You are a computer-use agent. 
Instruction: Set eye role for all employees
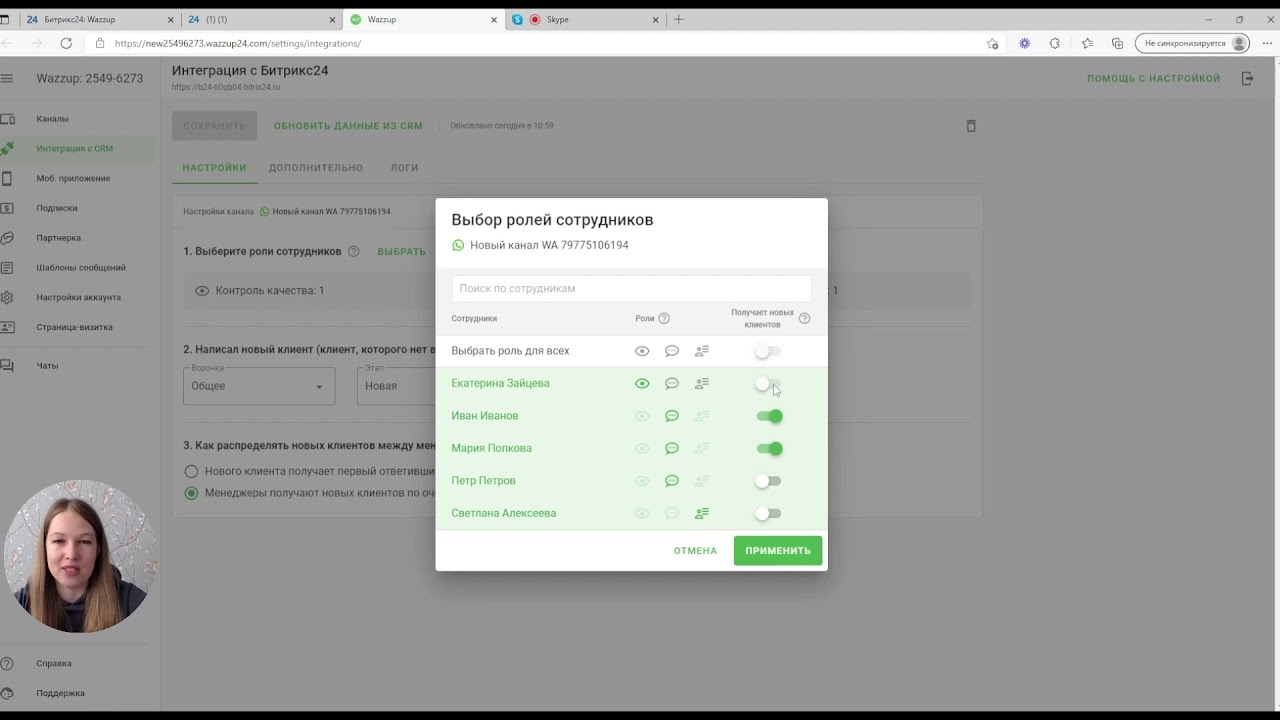(x=642, y=351)
